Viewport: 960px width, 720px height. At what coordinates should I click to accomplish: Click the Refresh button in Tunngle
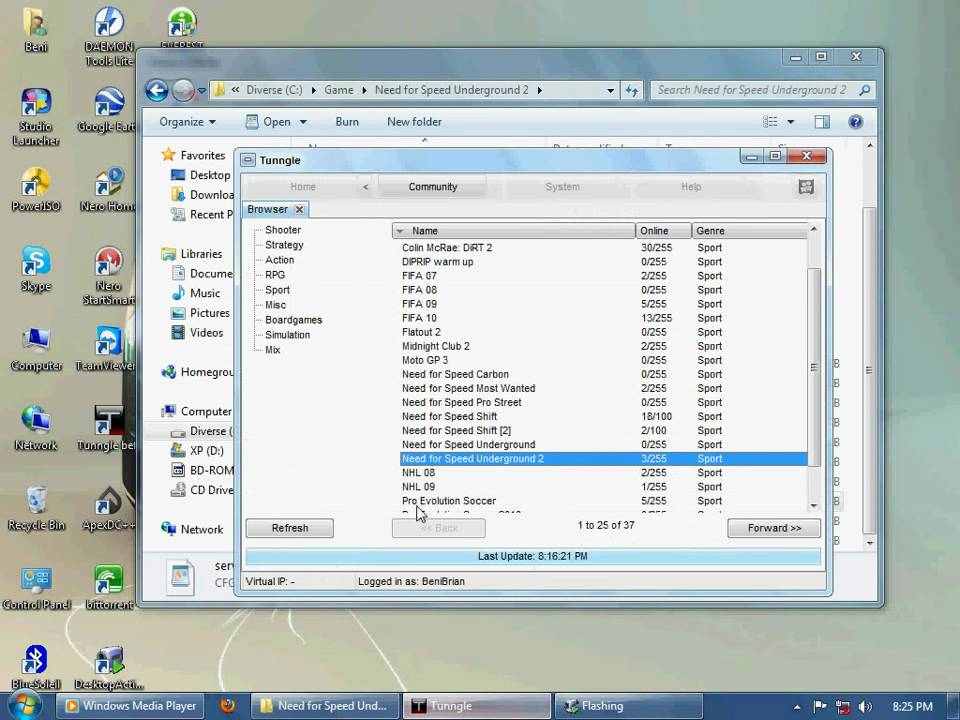click(x=290, y=528)
